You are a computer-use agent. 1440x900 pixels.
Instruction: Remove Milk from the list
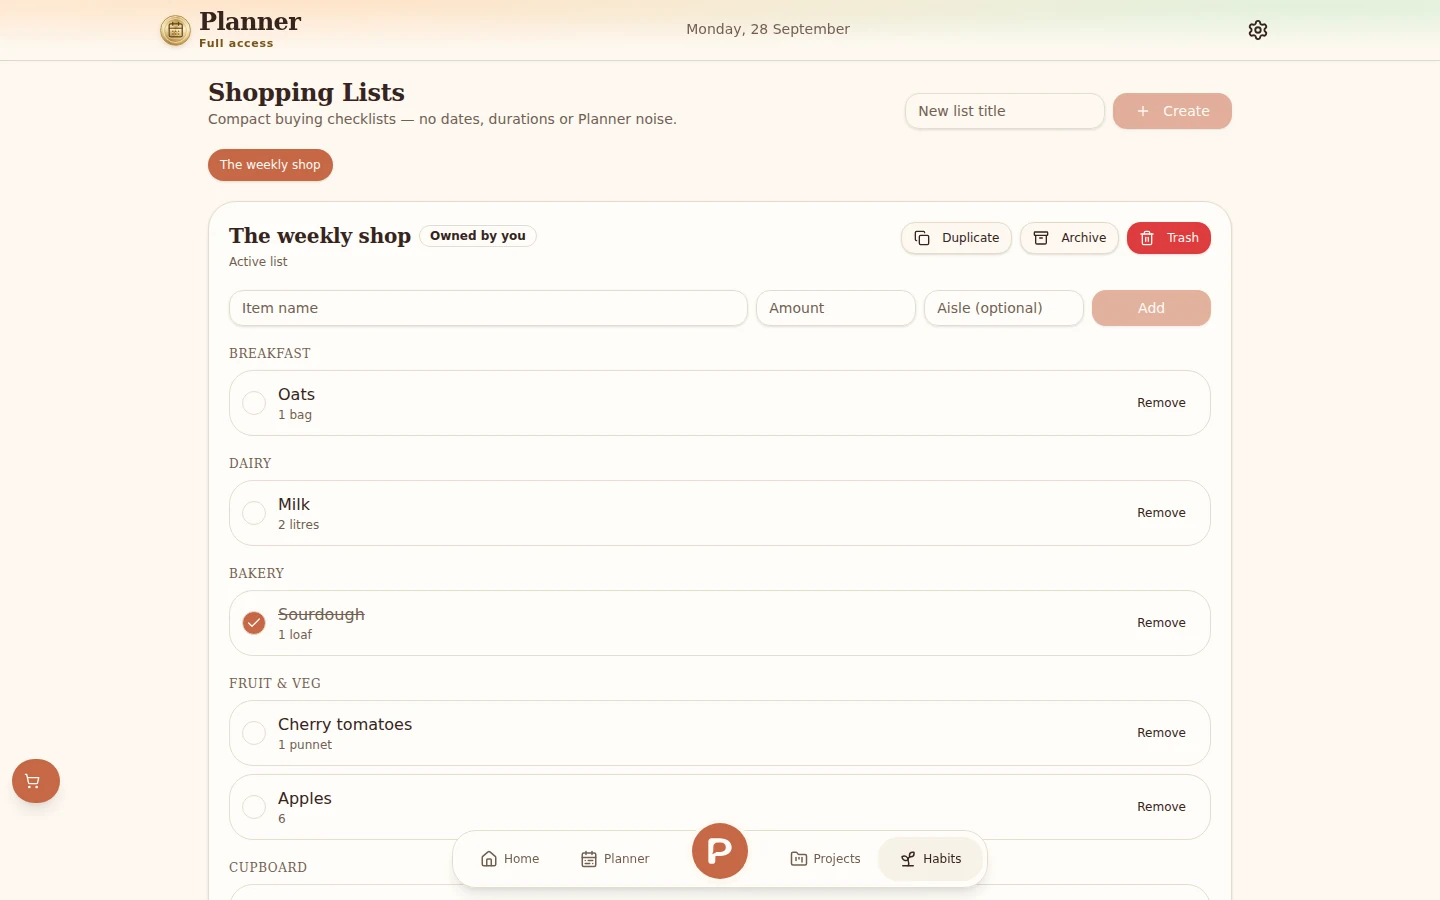pos(1161,513)
